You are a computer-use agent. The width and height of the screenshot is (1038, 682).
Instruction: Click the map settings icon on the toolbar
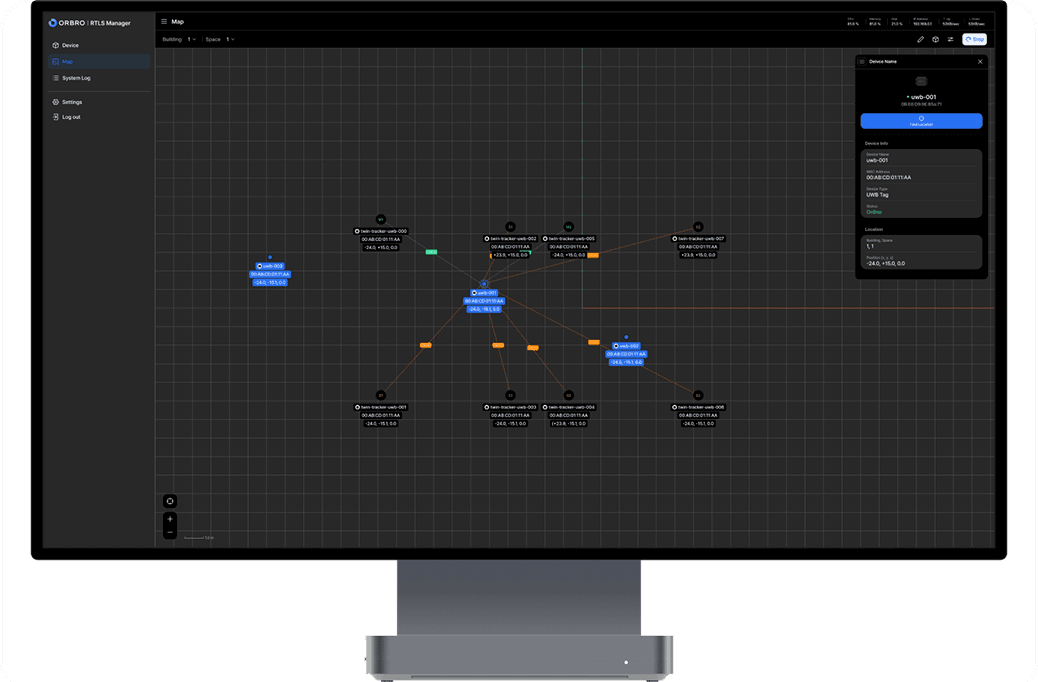point(936,39)
